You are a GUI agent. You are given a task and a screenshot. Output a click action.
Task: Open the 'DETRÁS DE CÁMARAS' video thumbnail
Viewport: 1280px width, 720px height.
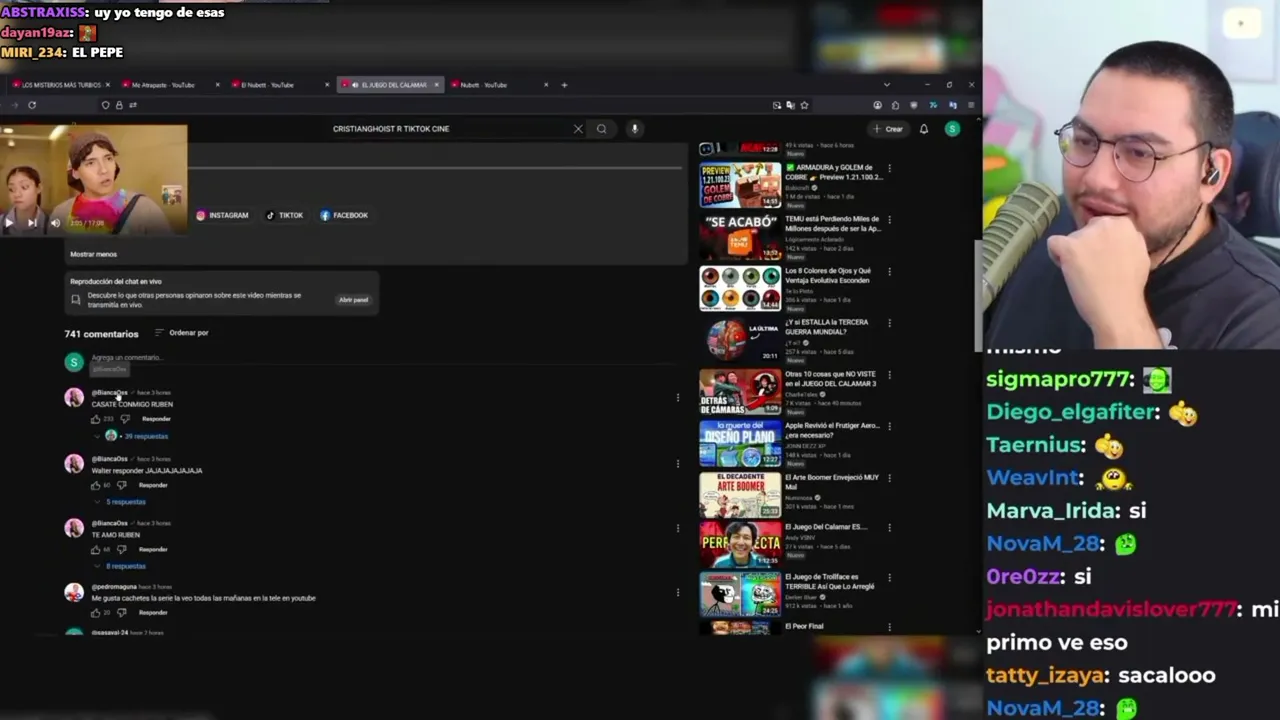[x=740, y=391]
